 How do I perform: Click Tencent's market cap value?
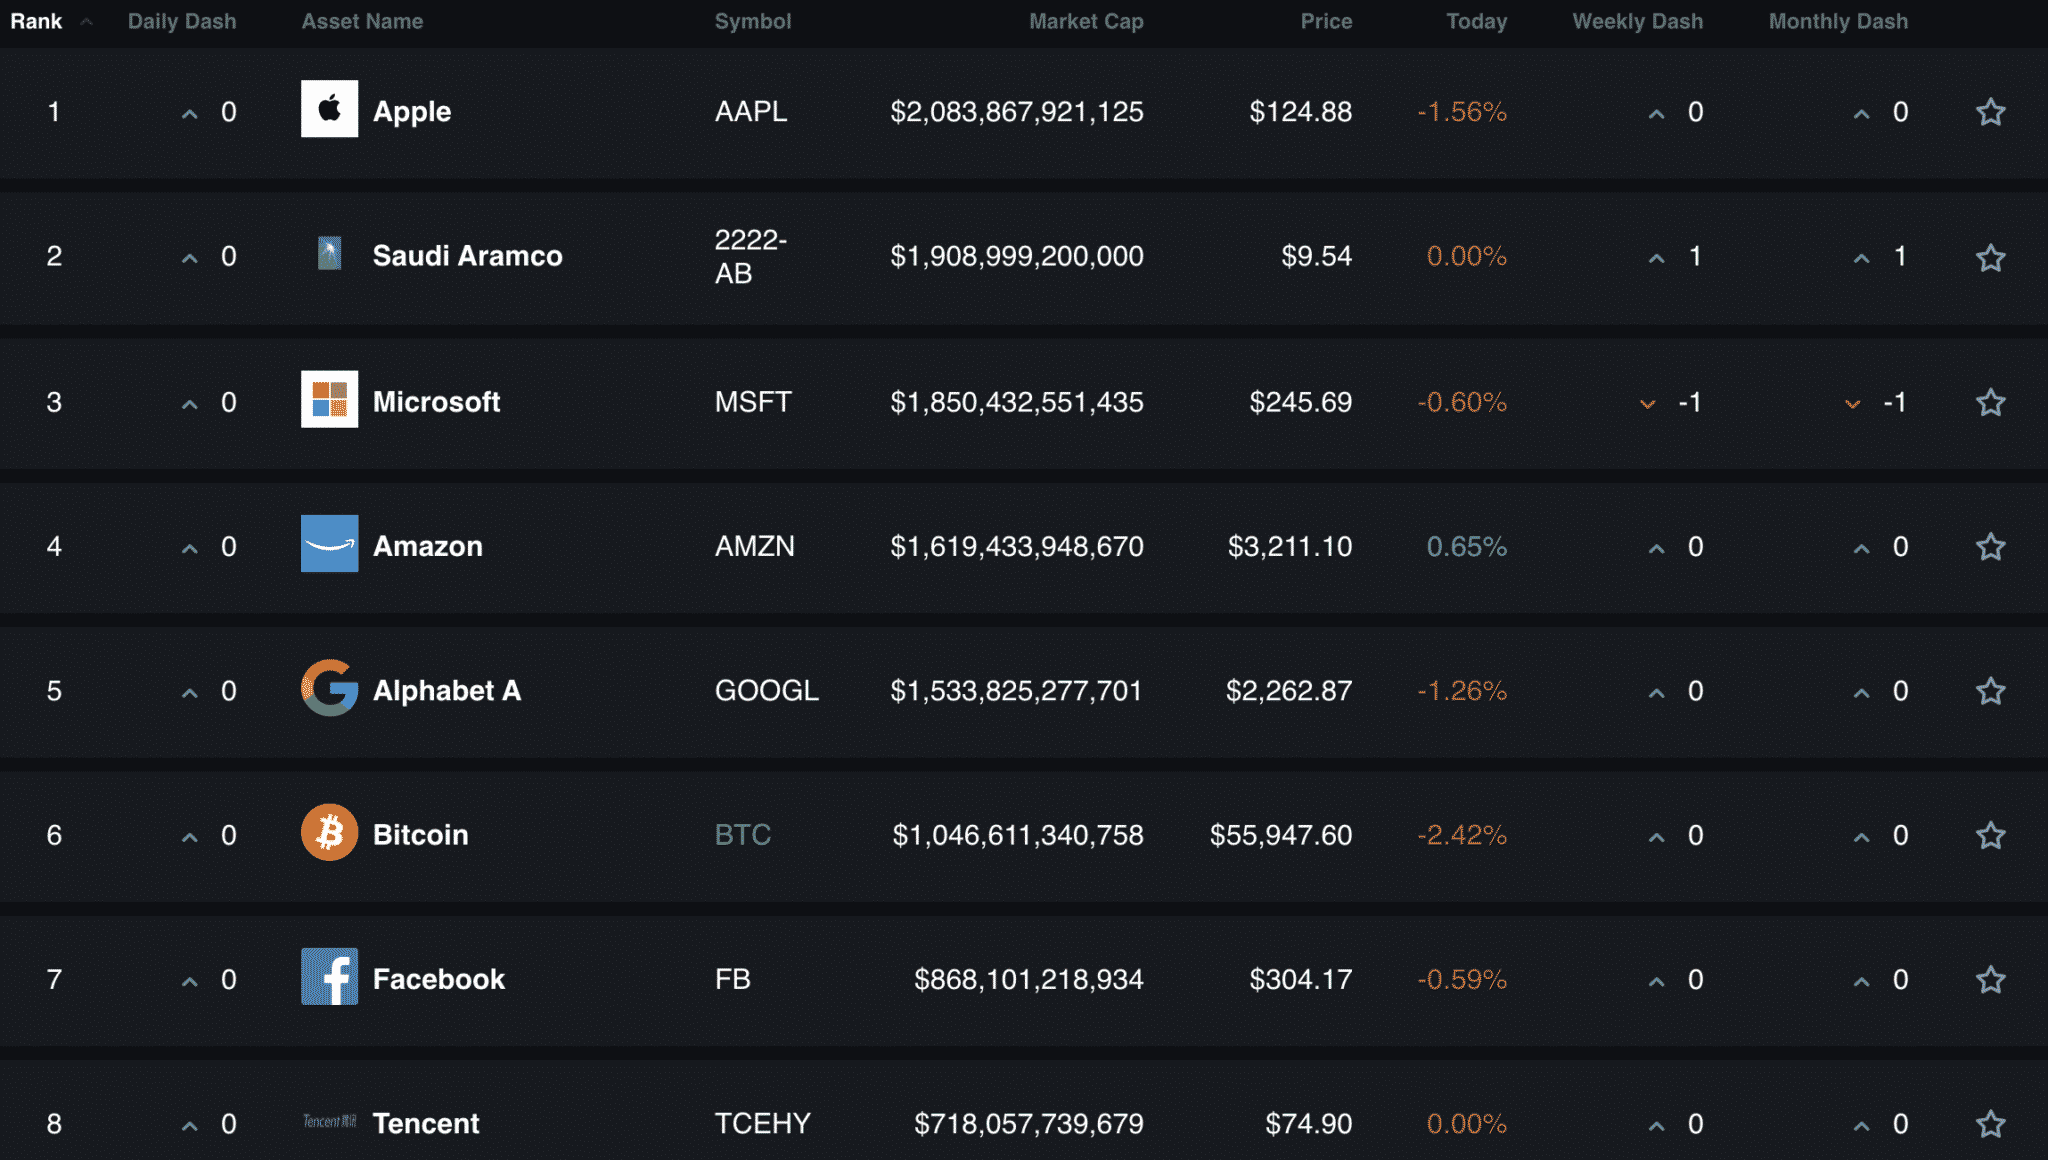coord(1028,1123)
